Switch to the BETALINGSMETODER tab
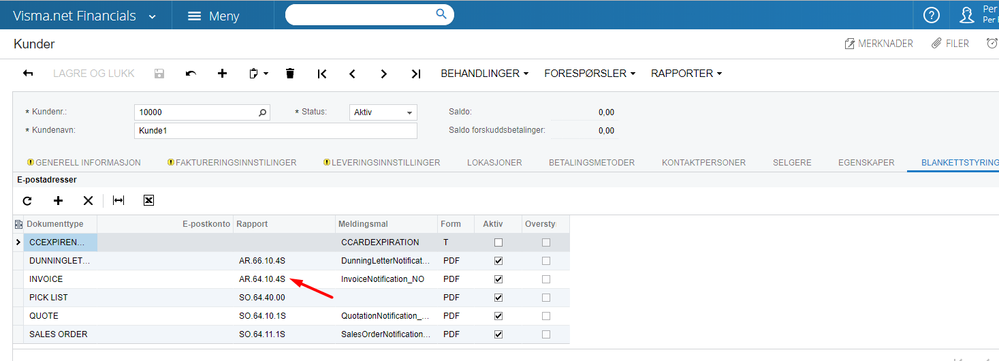999x361 pixels. click(591, 162)
